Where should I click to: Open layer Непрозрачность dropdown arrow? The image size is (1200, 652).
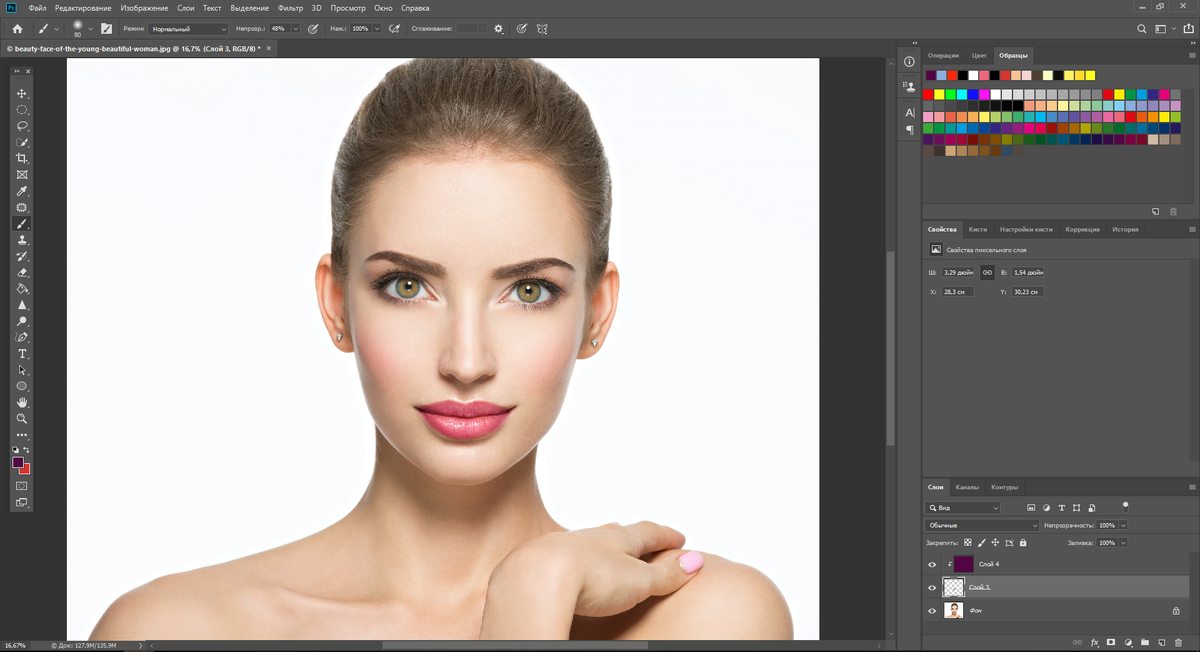pyautogui.click(x=1123, y=525)
